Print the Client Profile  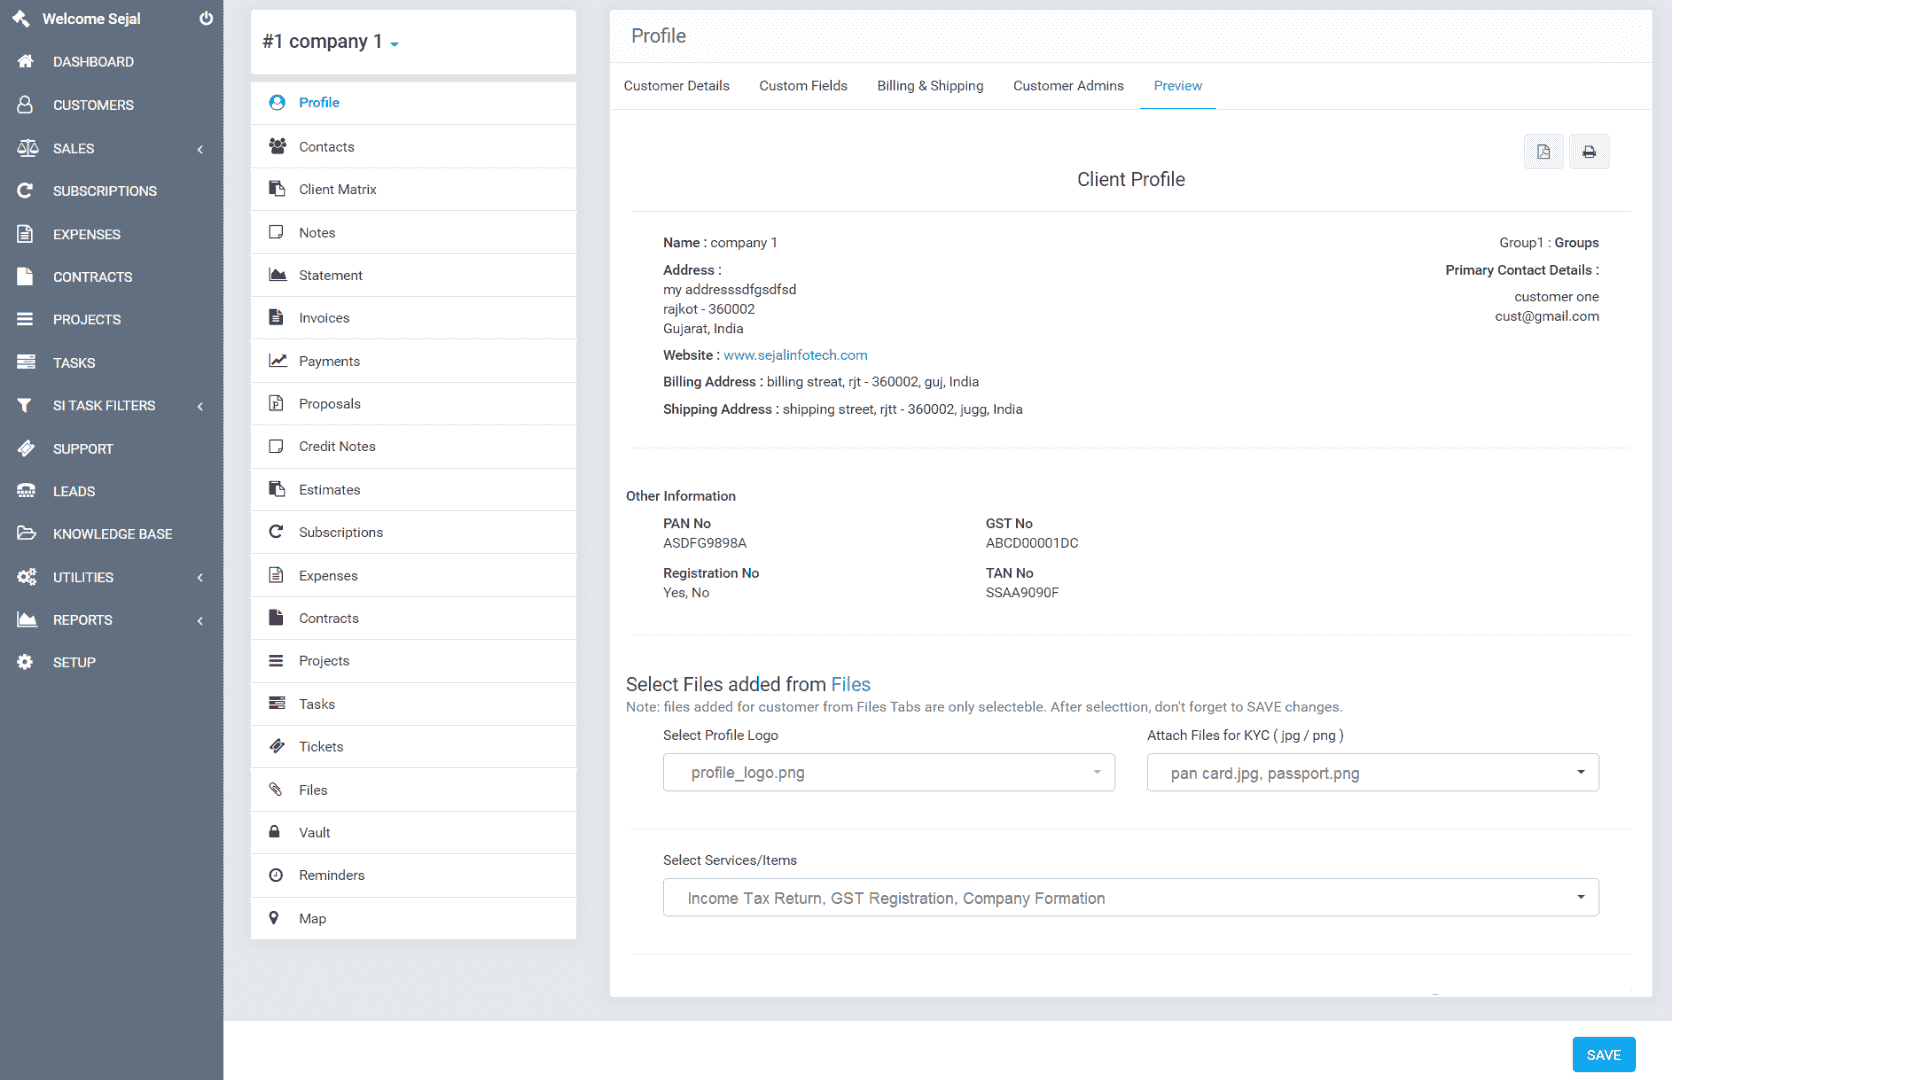[x=1589, y=151]
